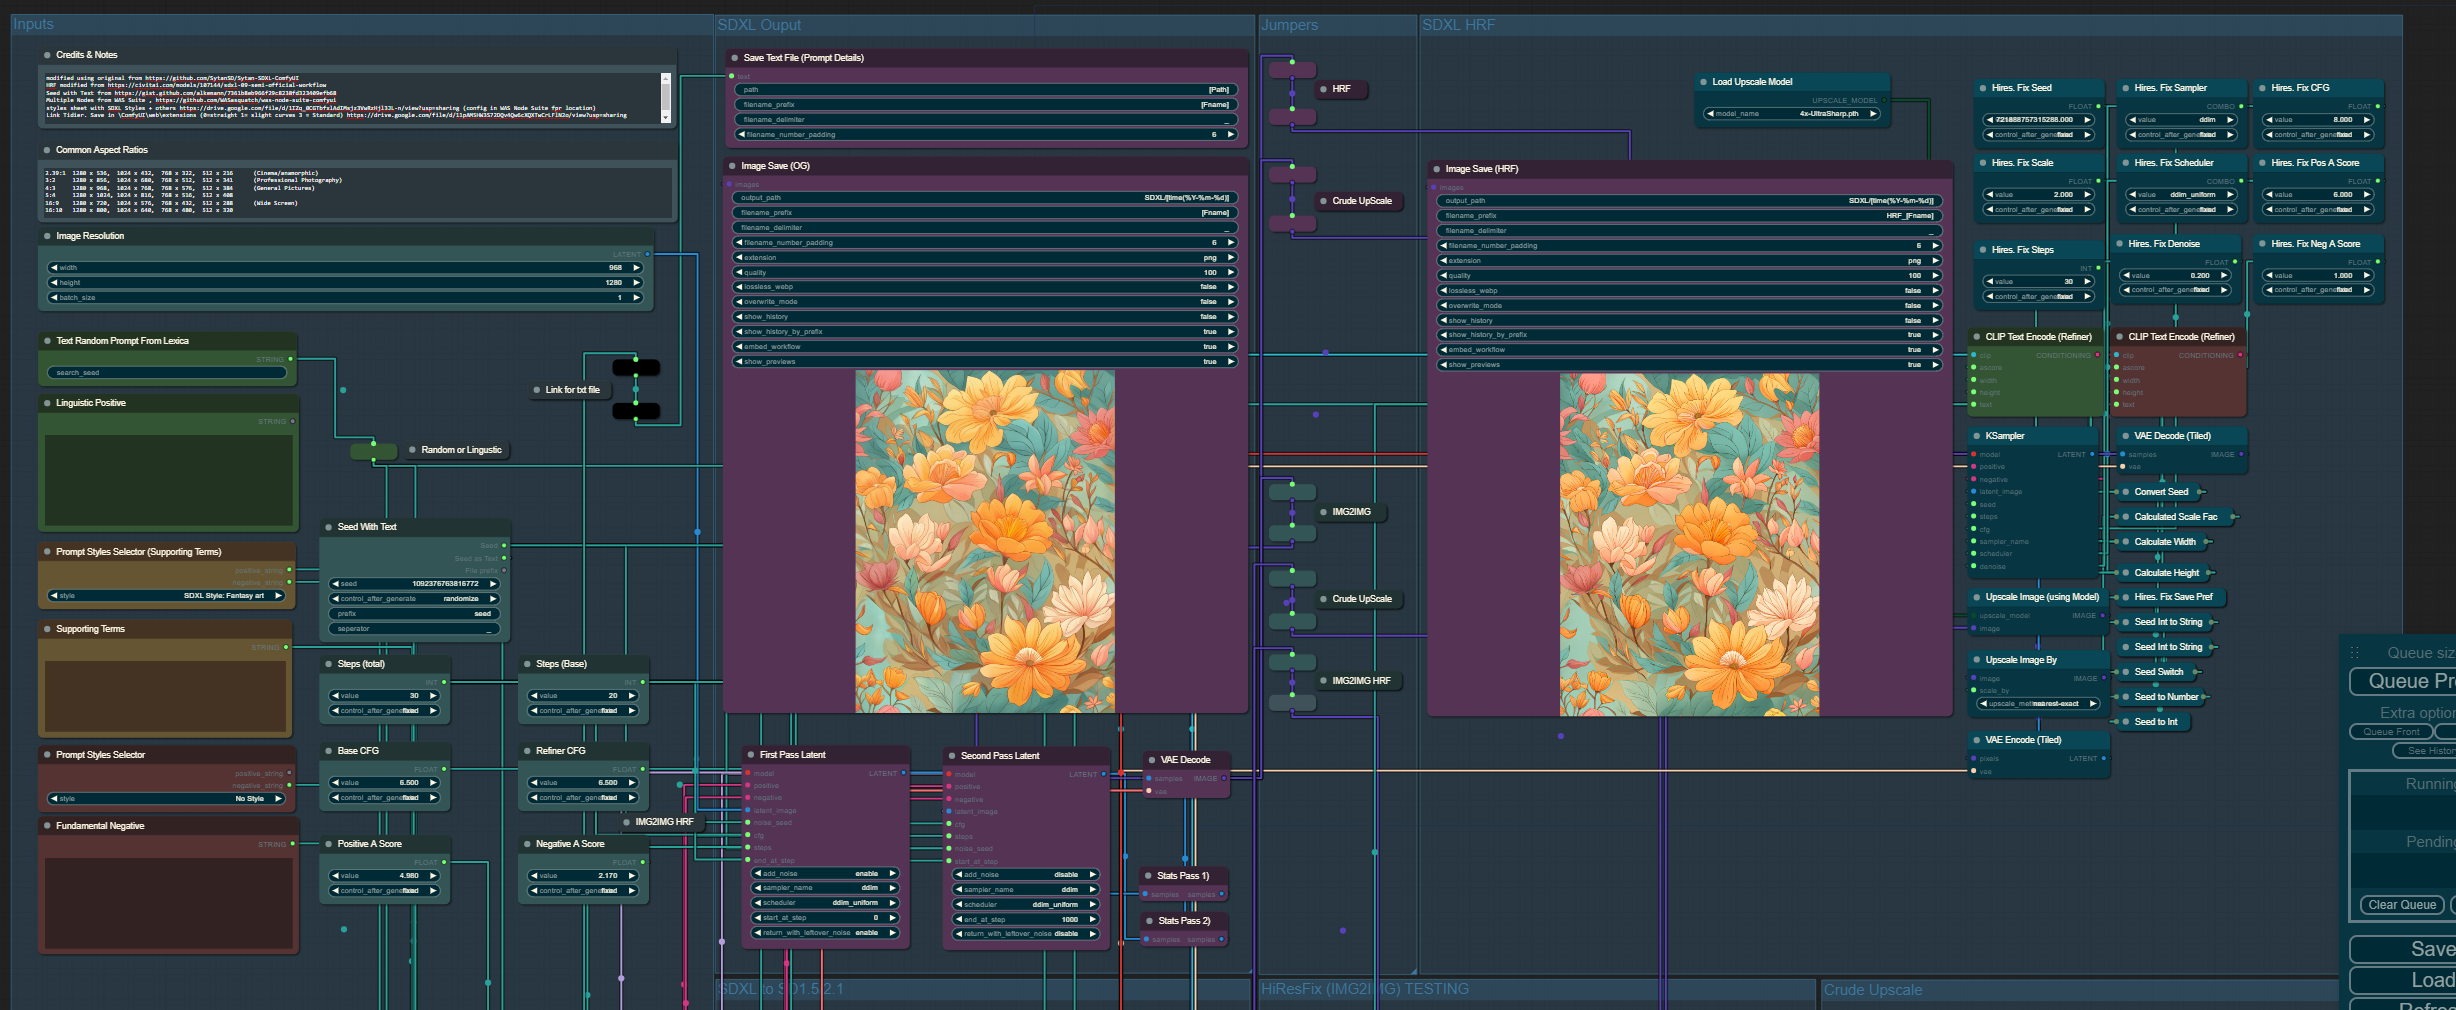Click the Save button in the menu panel
The height and width of the screenshot is (1010, 2456).
[x=2402, y=949]
